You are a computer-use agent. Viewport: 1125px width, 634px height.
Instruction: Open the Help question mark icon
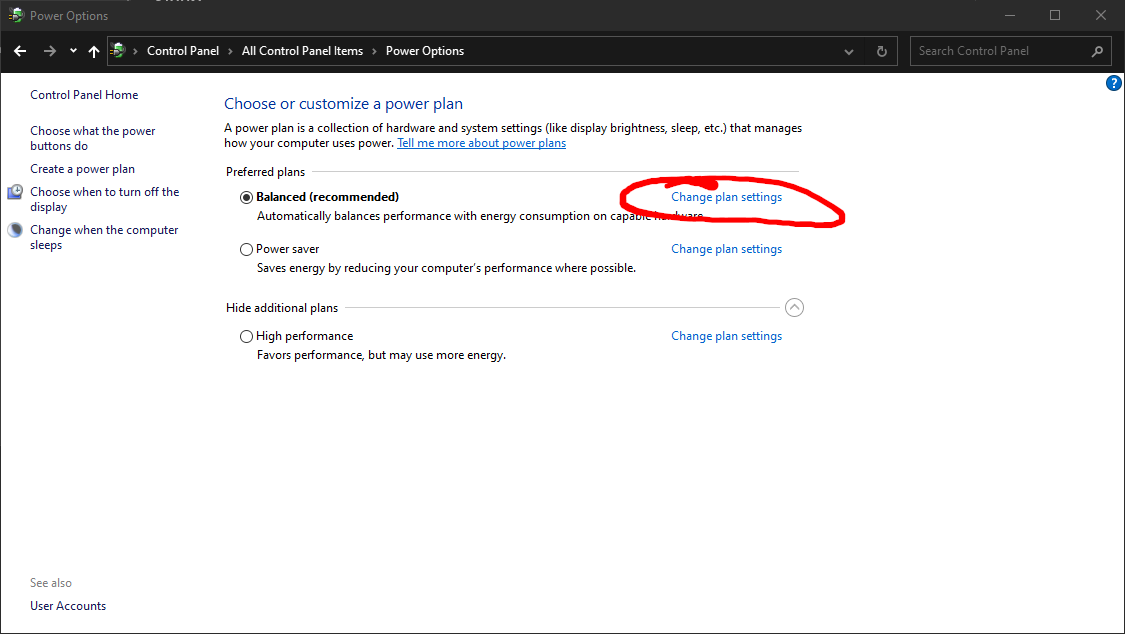click(1113, 84)
